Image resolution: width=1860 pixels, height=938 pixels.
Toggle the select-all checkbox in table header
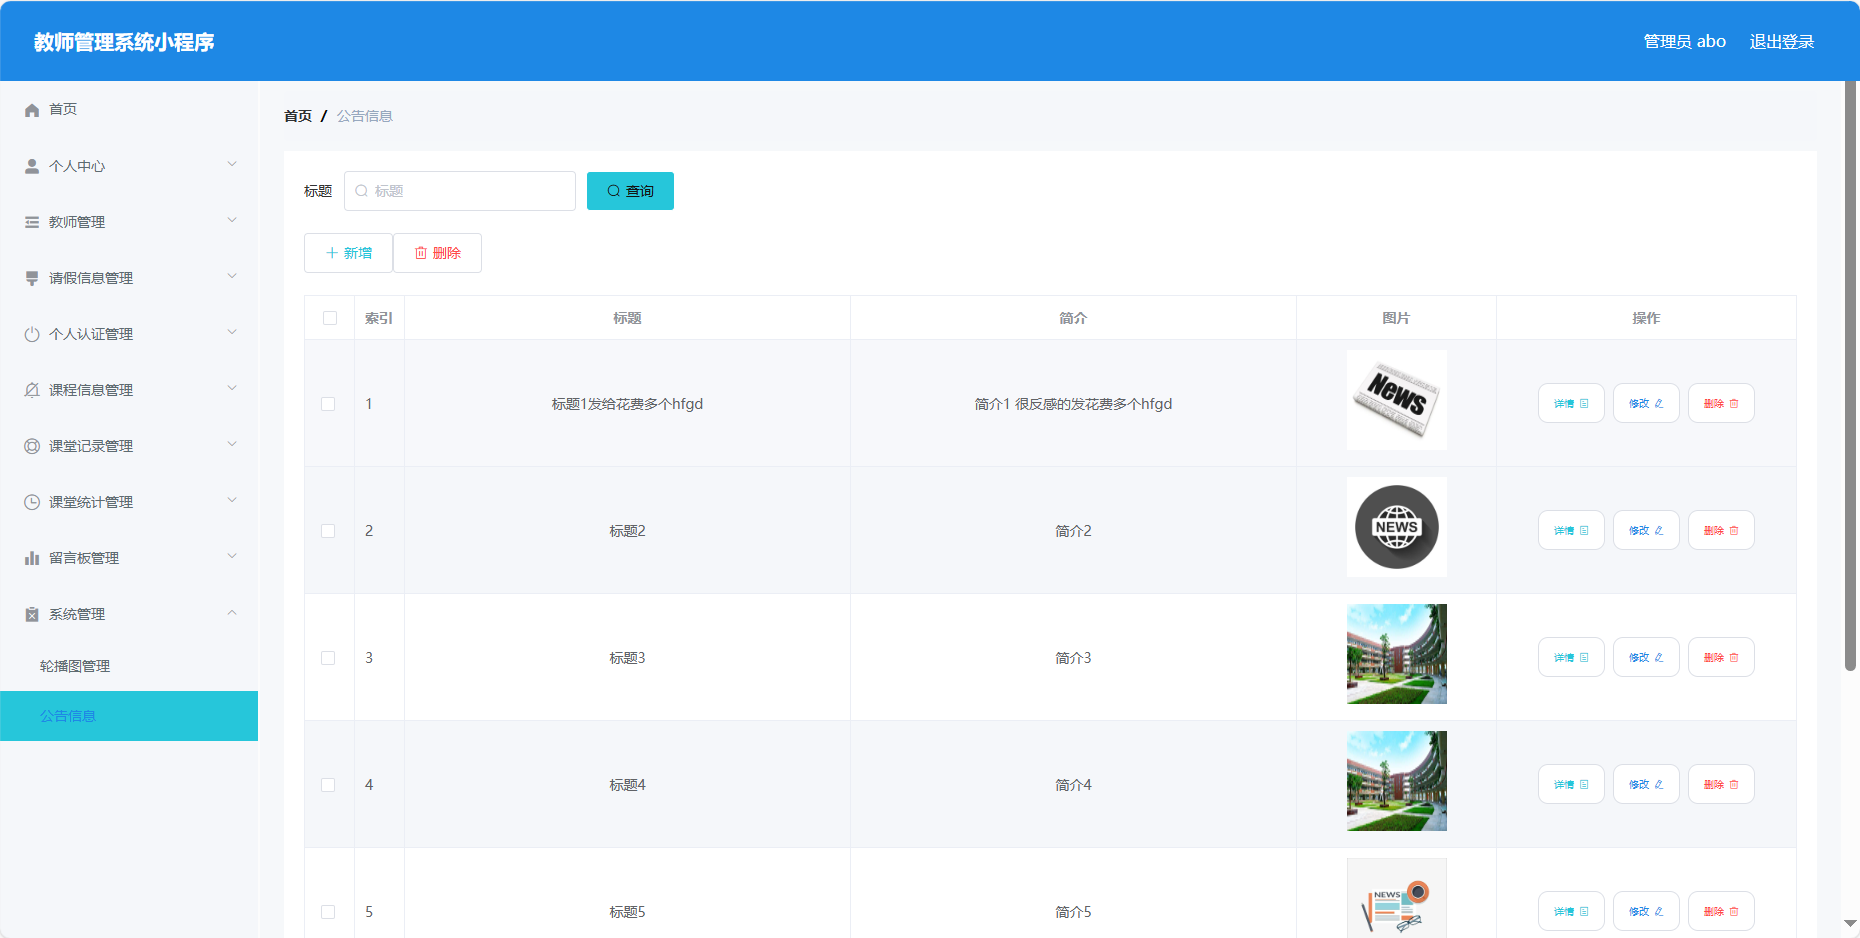tap(330, 318)
